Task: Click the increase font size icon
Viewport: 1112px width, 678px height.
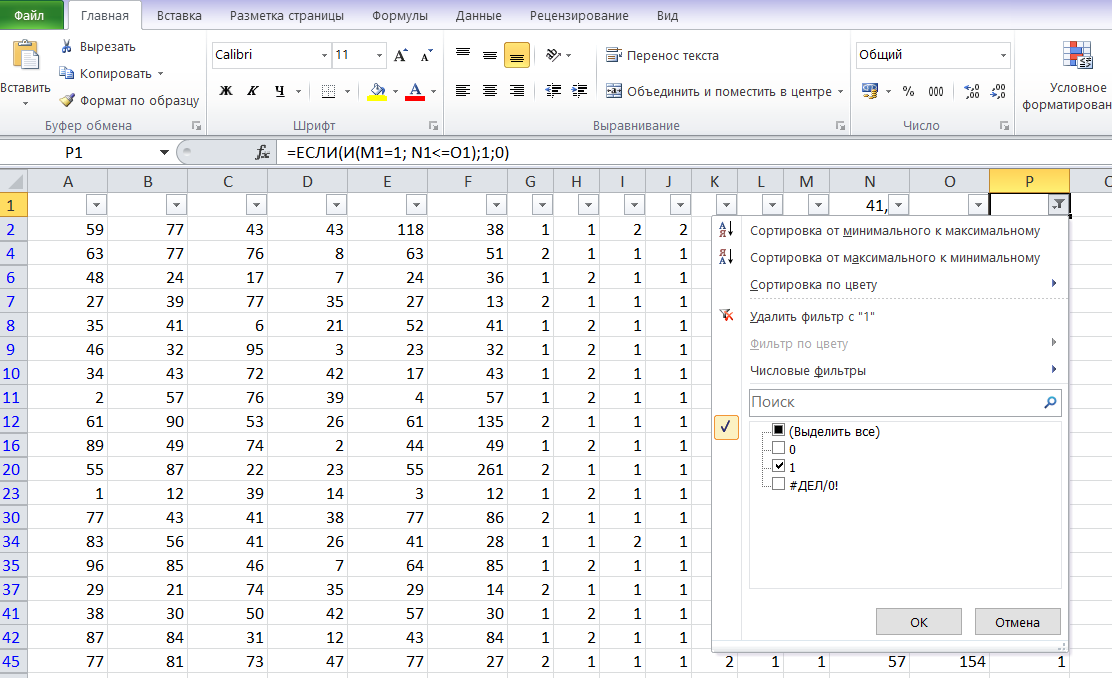Action: tap(401, 55)
